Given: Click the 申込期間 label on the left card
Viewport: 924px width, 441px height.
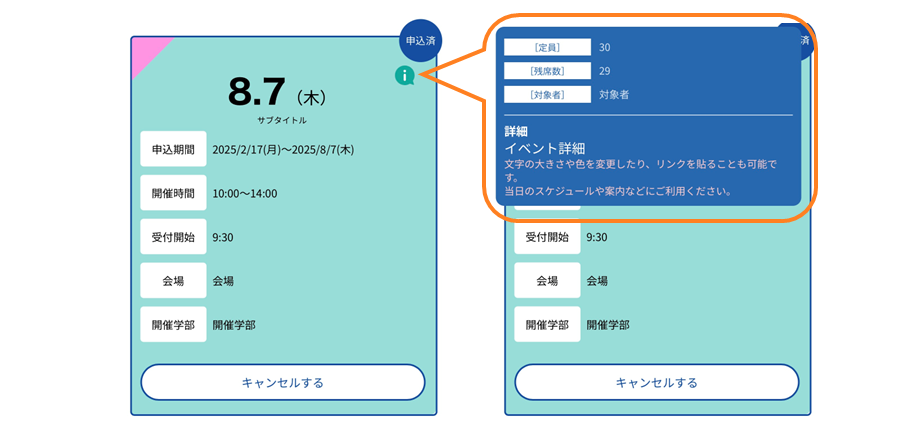Looking at the screenshot, I should coord(173,149).
